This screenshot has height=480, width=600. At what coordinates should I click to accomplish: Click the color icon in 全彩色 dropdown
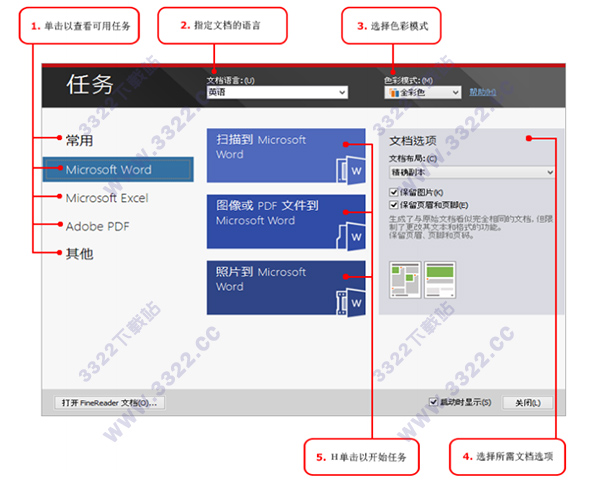[x=394, y=93]
